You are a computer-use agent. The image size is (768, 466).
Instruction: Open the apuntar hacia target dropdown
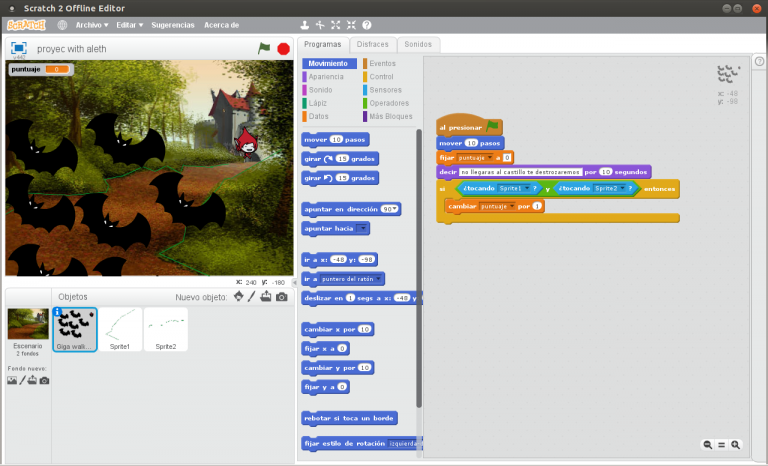pyautogui.click(x=362, y=228)
